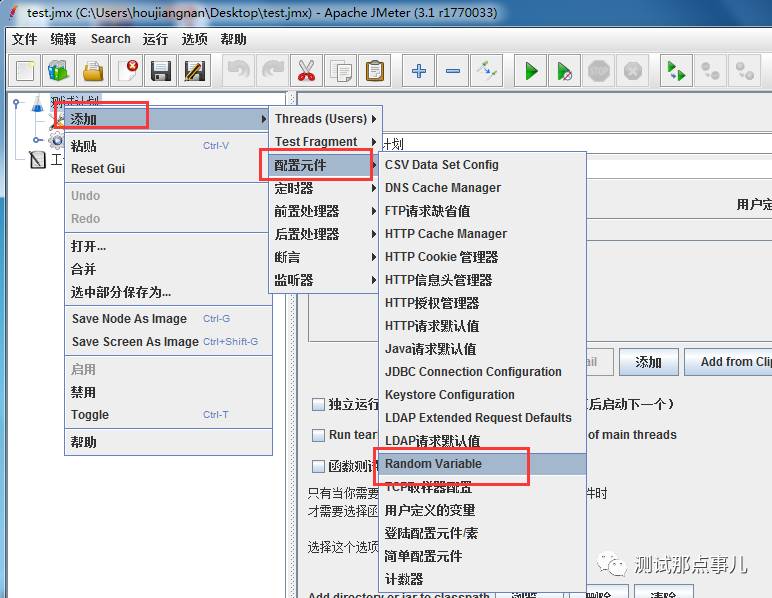
Task: Expand the 前置处理器 submenu
Action: point(325,211)
